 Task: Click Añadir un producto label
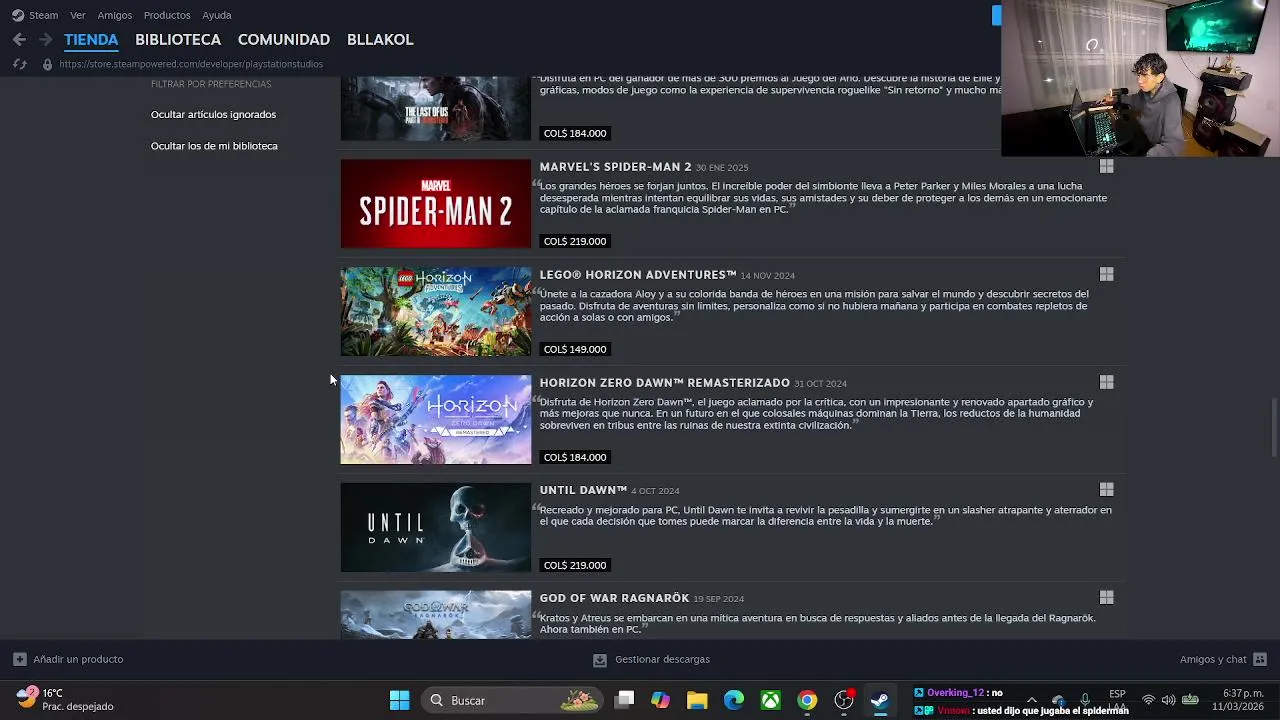(x=78, y=659)
